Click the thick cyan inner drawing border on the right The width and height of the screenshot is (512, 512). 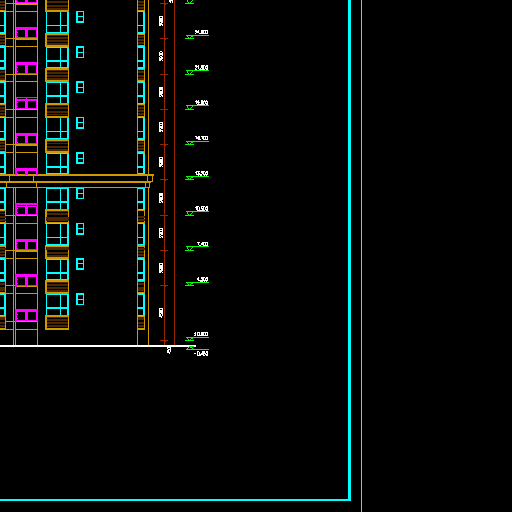349,250
